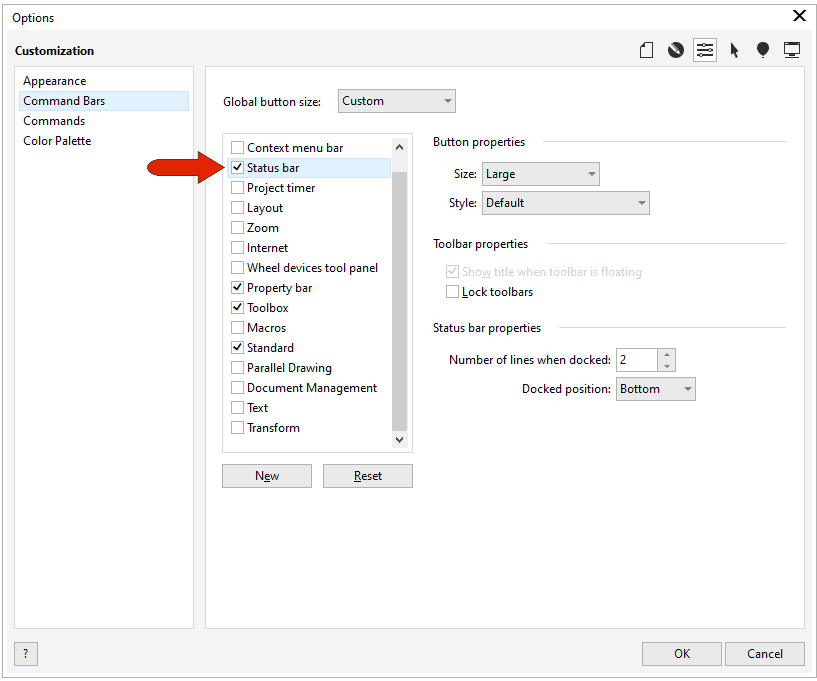Viewport: 817px width, 681px height.
Task: Open the Style dropdown showing Default
Action: pos(565,202)
